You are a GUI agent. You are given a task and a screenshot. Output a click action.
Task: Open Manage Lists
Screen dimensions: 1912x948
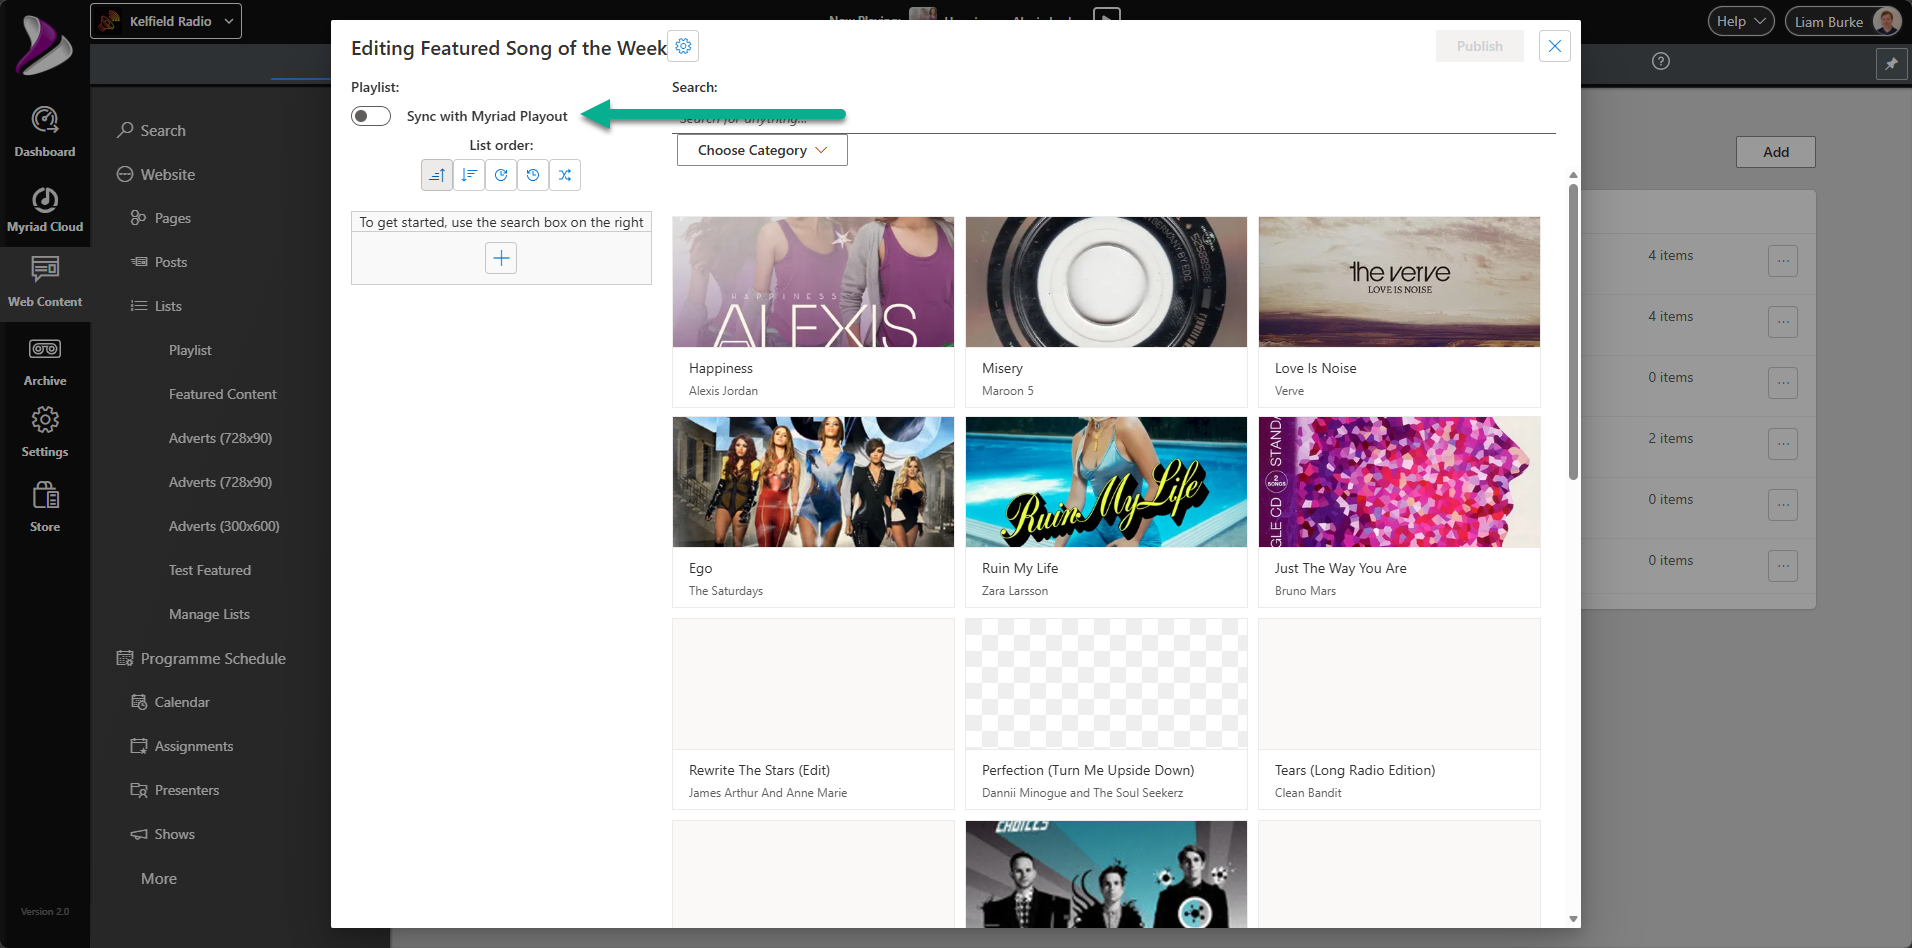[x=209, y=614]
